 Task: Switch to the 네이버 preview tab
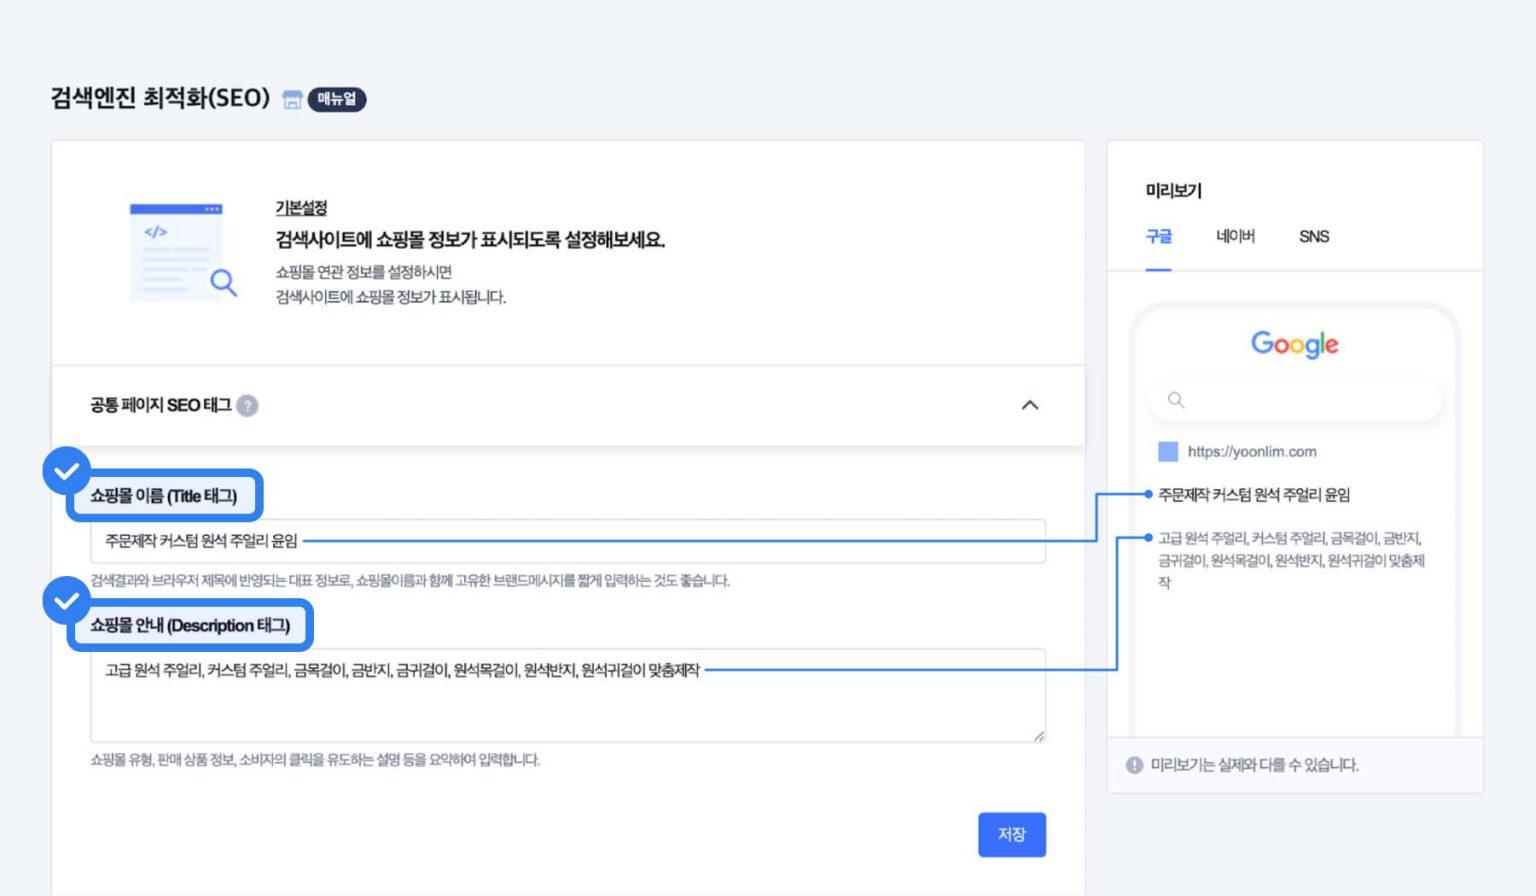coord(1235,237)
